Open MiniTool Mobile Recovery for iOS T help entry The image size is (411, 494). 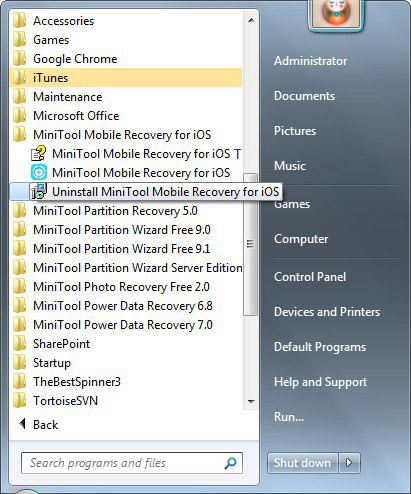pyautogui.click(x=147, y=154)
